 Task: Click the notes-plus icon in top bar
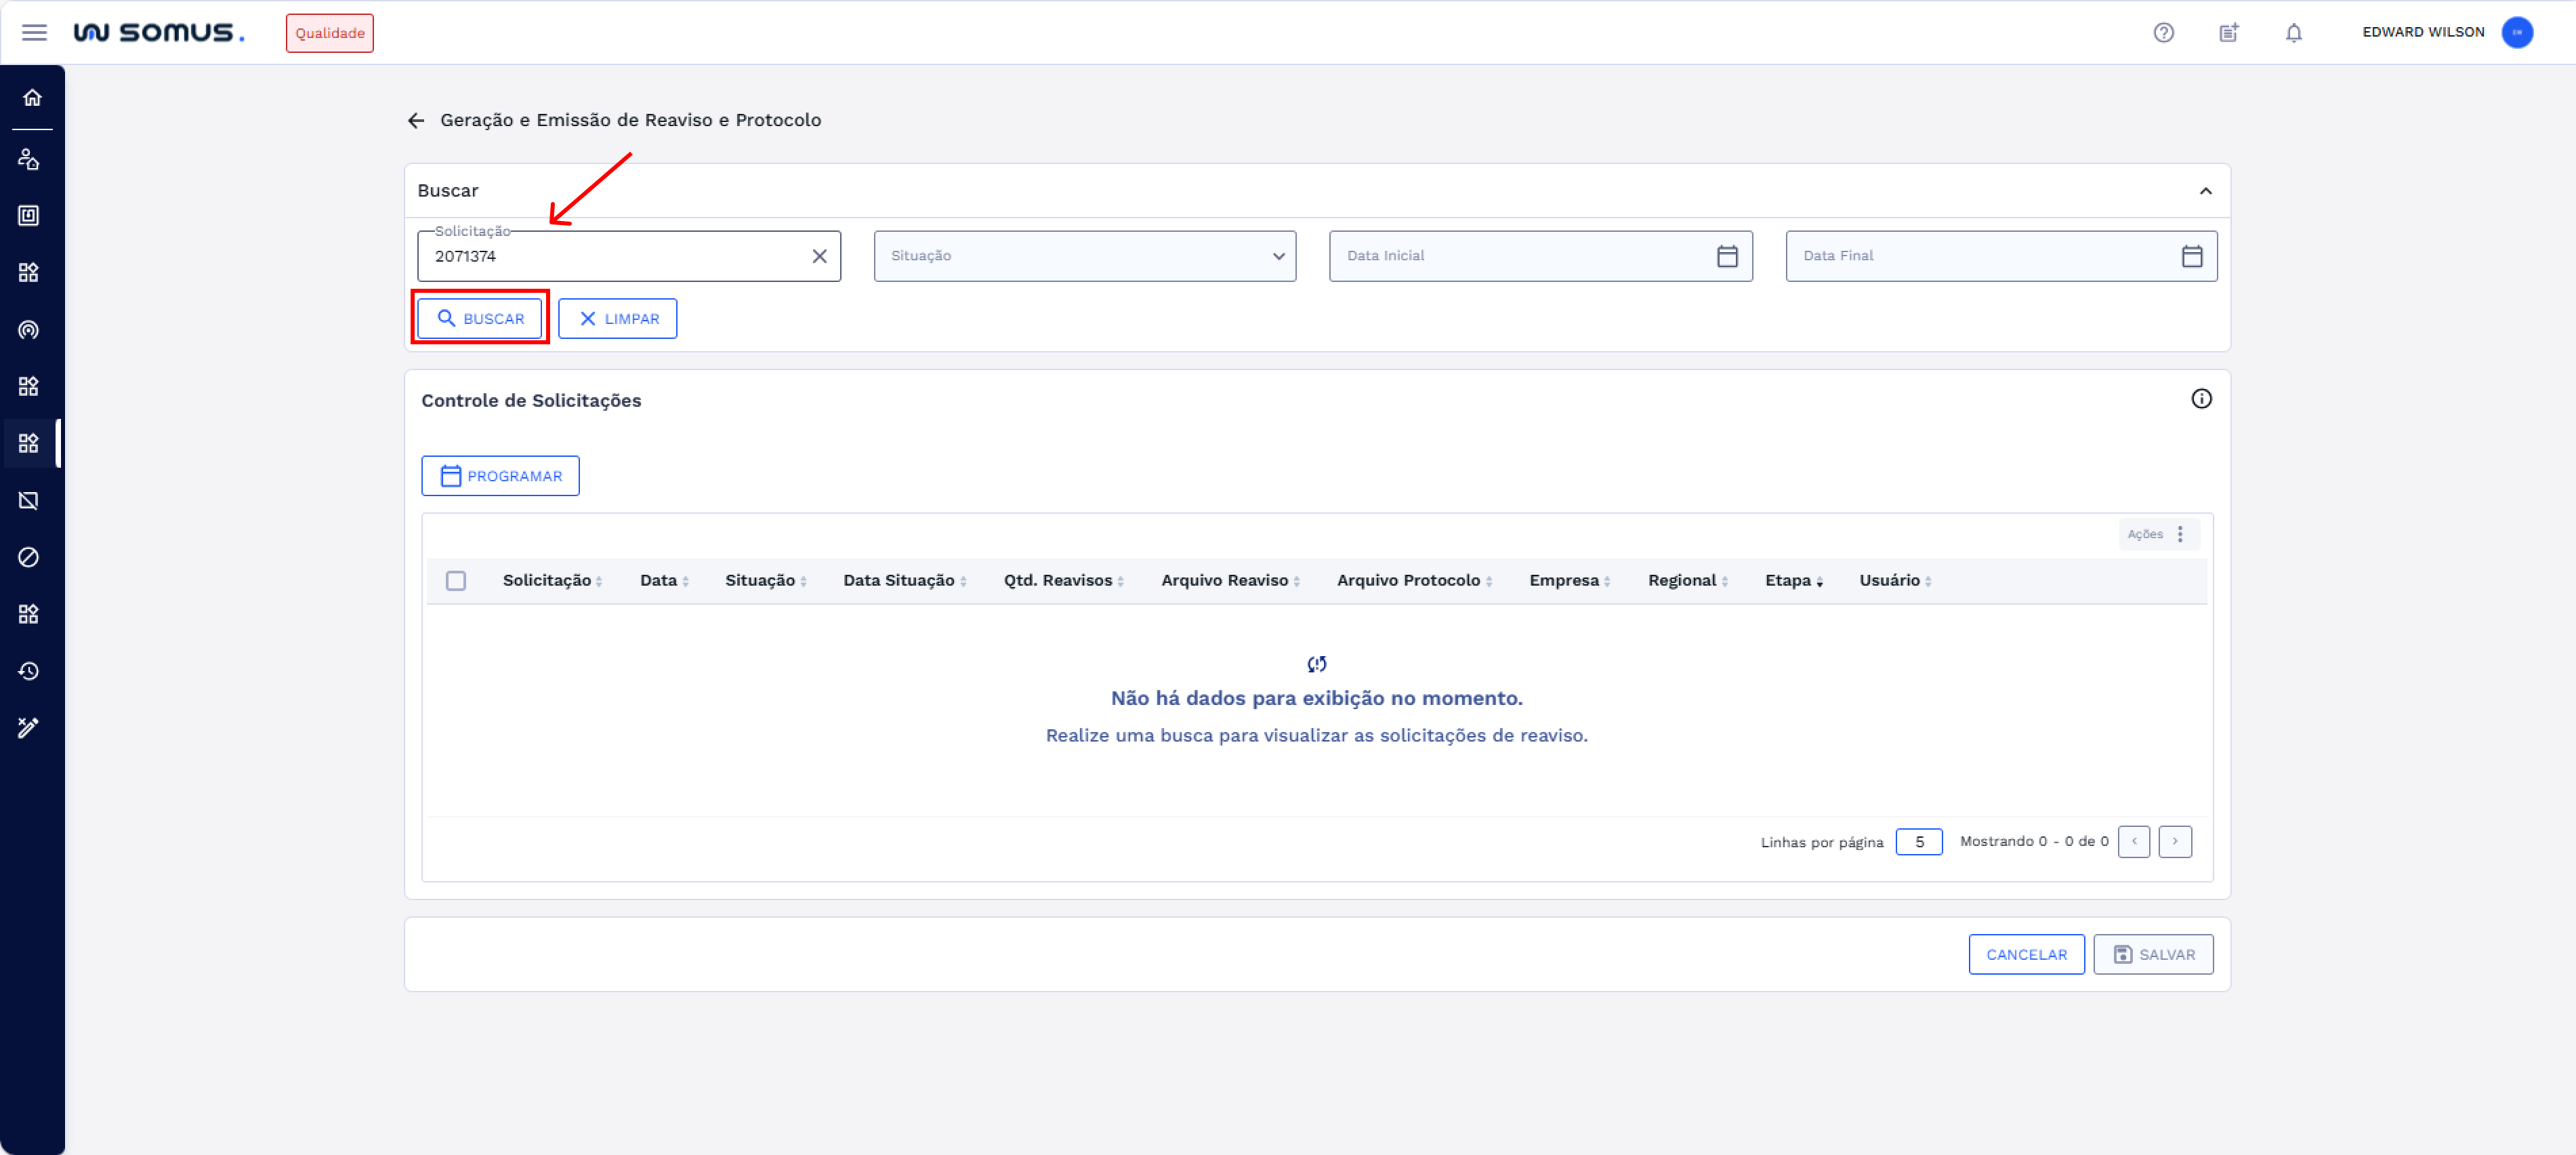2228,33
